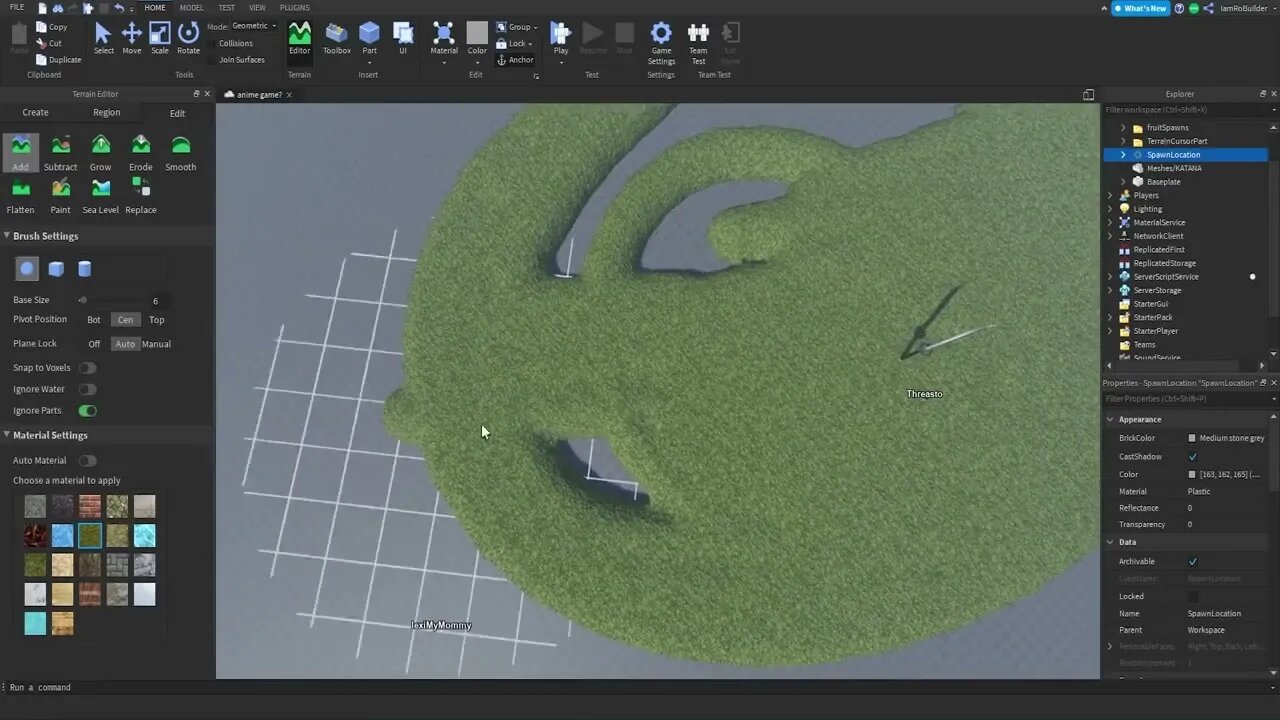Switch to the VIEW ribbon tab
Viewport: 1280px width, 720px height.
point(257,7)
